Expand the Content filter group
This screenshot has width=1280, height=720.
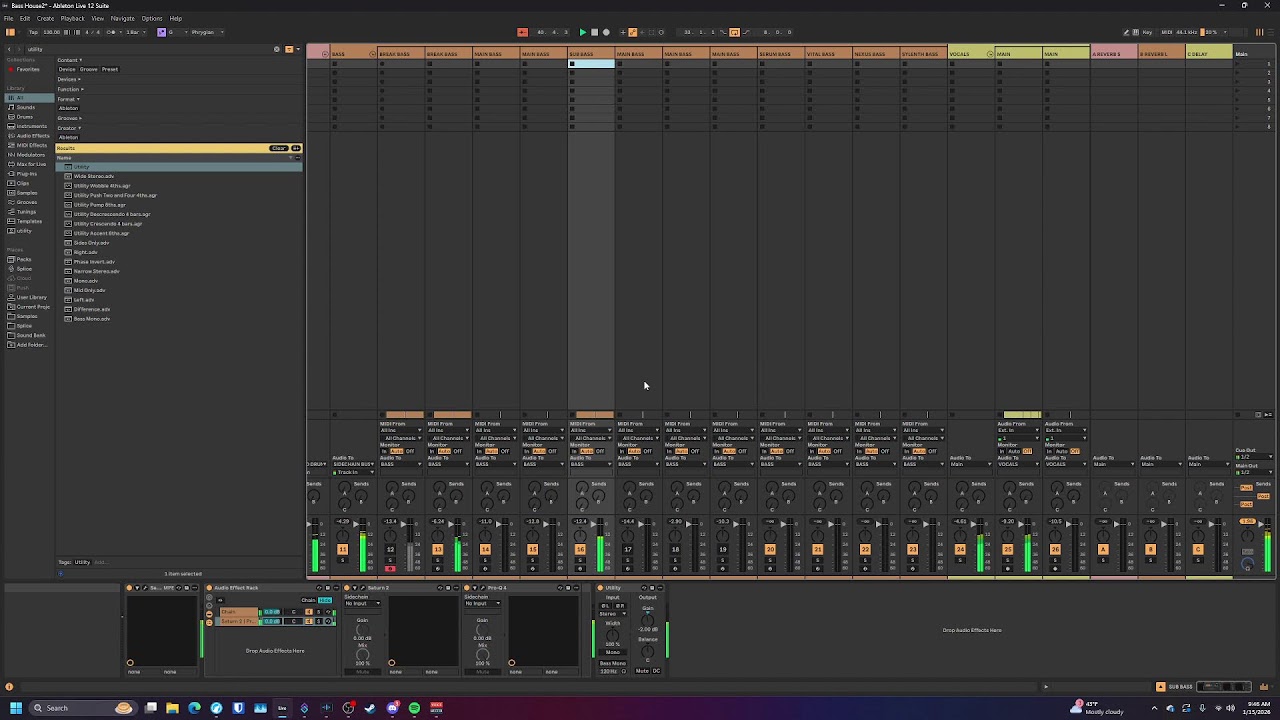(x=69, y=60)
